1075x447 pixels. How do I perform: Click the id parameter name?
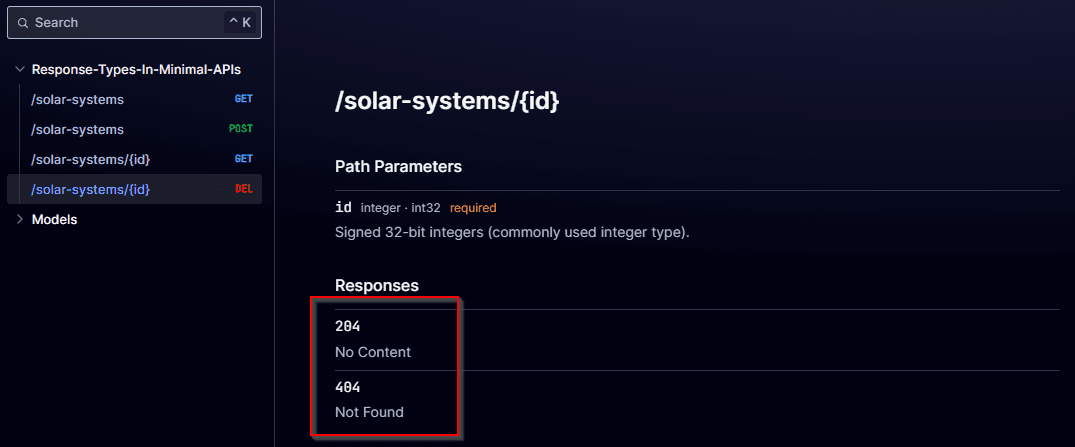[343, 207]
